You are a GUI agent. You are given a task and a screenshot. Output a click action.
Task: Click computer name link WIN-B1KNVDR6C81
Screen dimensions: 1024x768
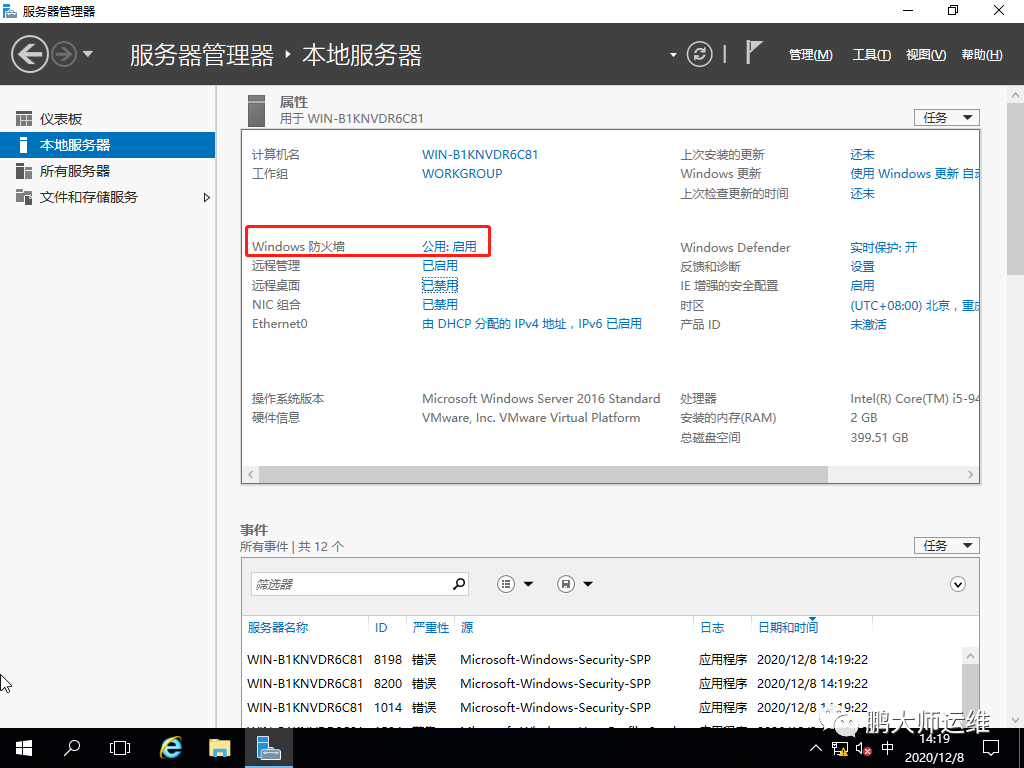(x=479, y=155)
